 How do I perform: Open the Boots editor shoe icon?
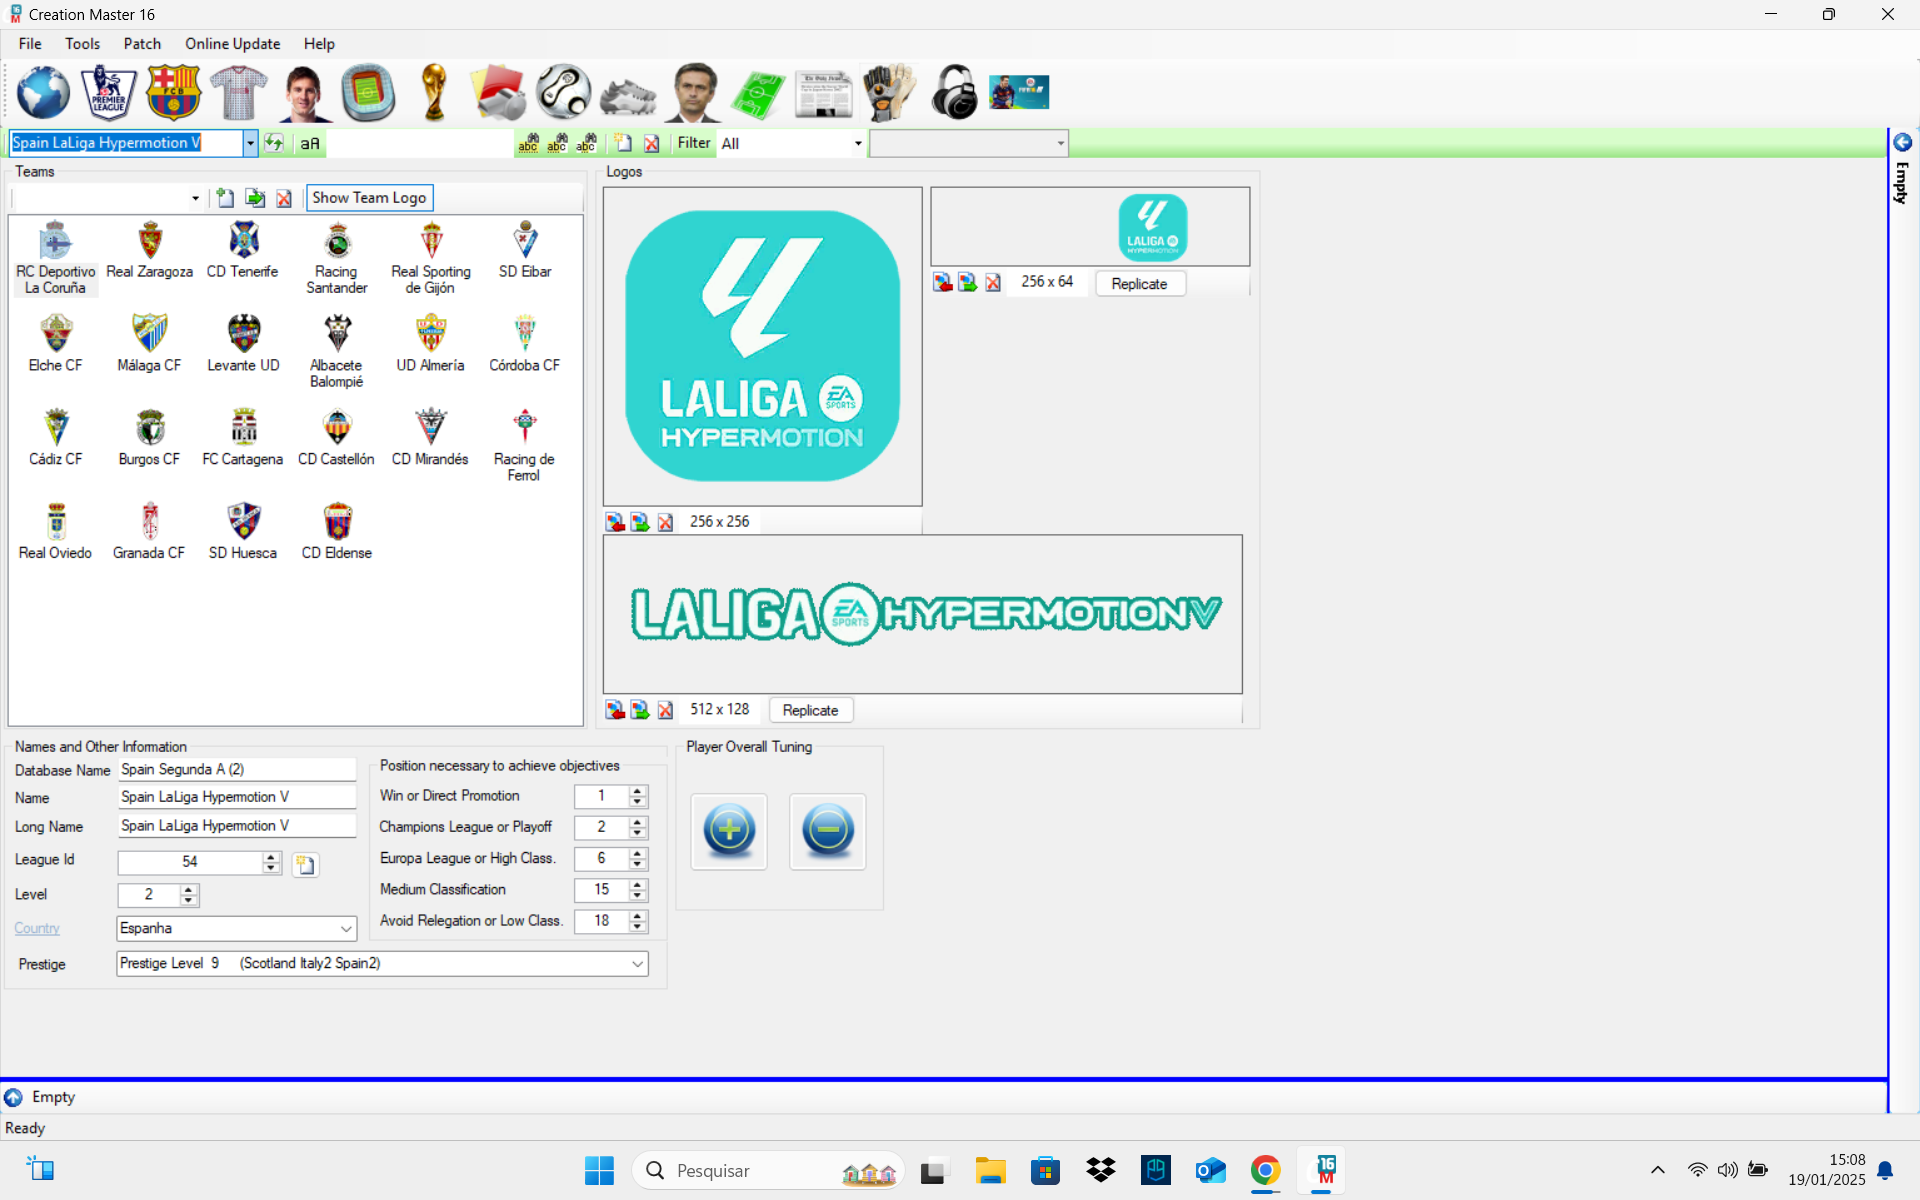[628, 95]
